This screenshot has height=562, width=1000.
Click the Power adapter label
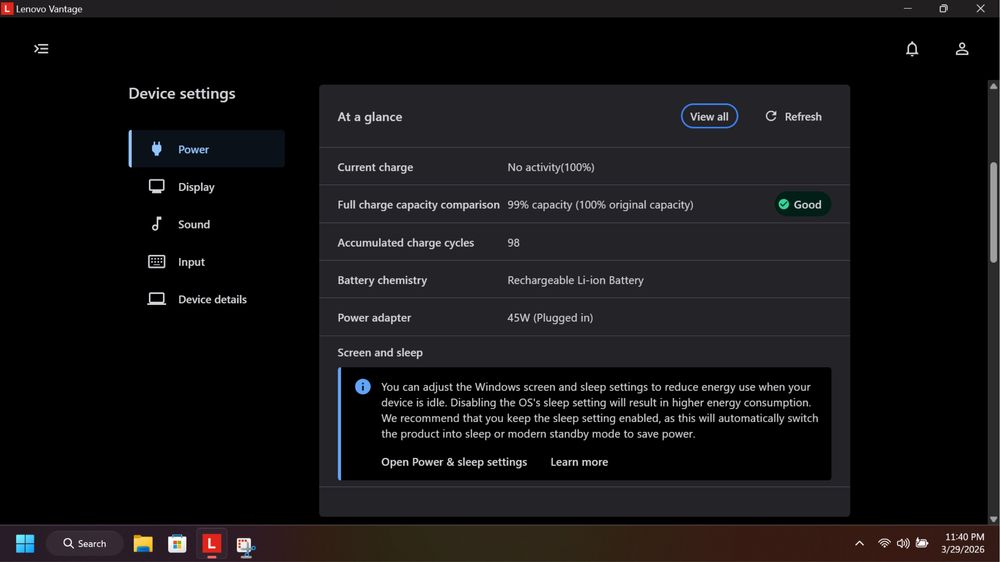click(374, 318)
